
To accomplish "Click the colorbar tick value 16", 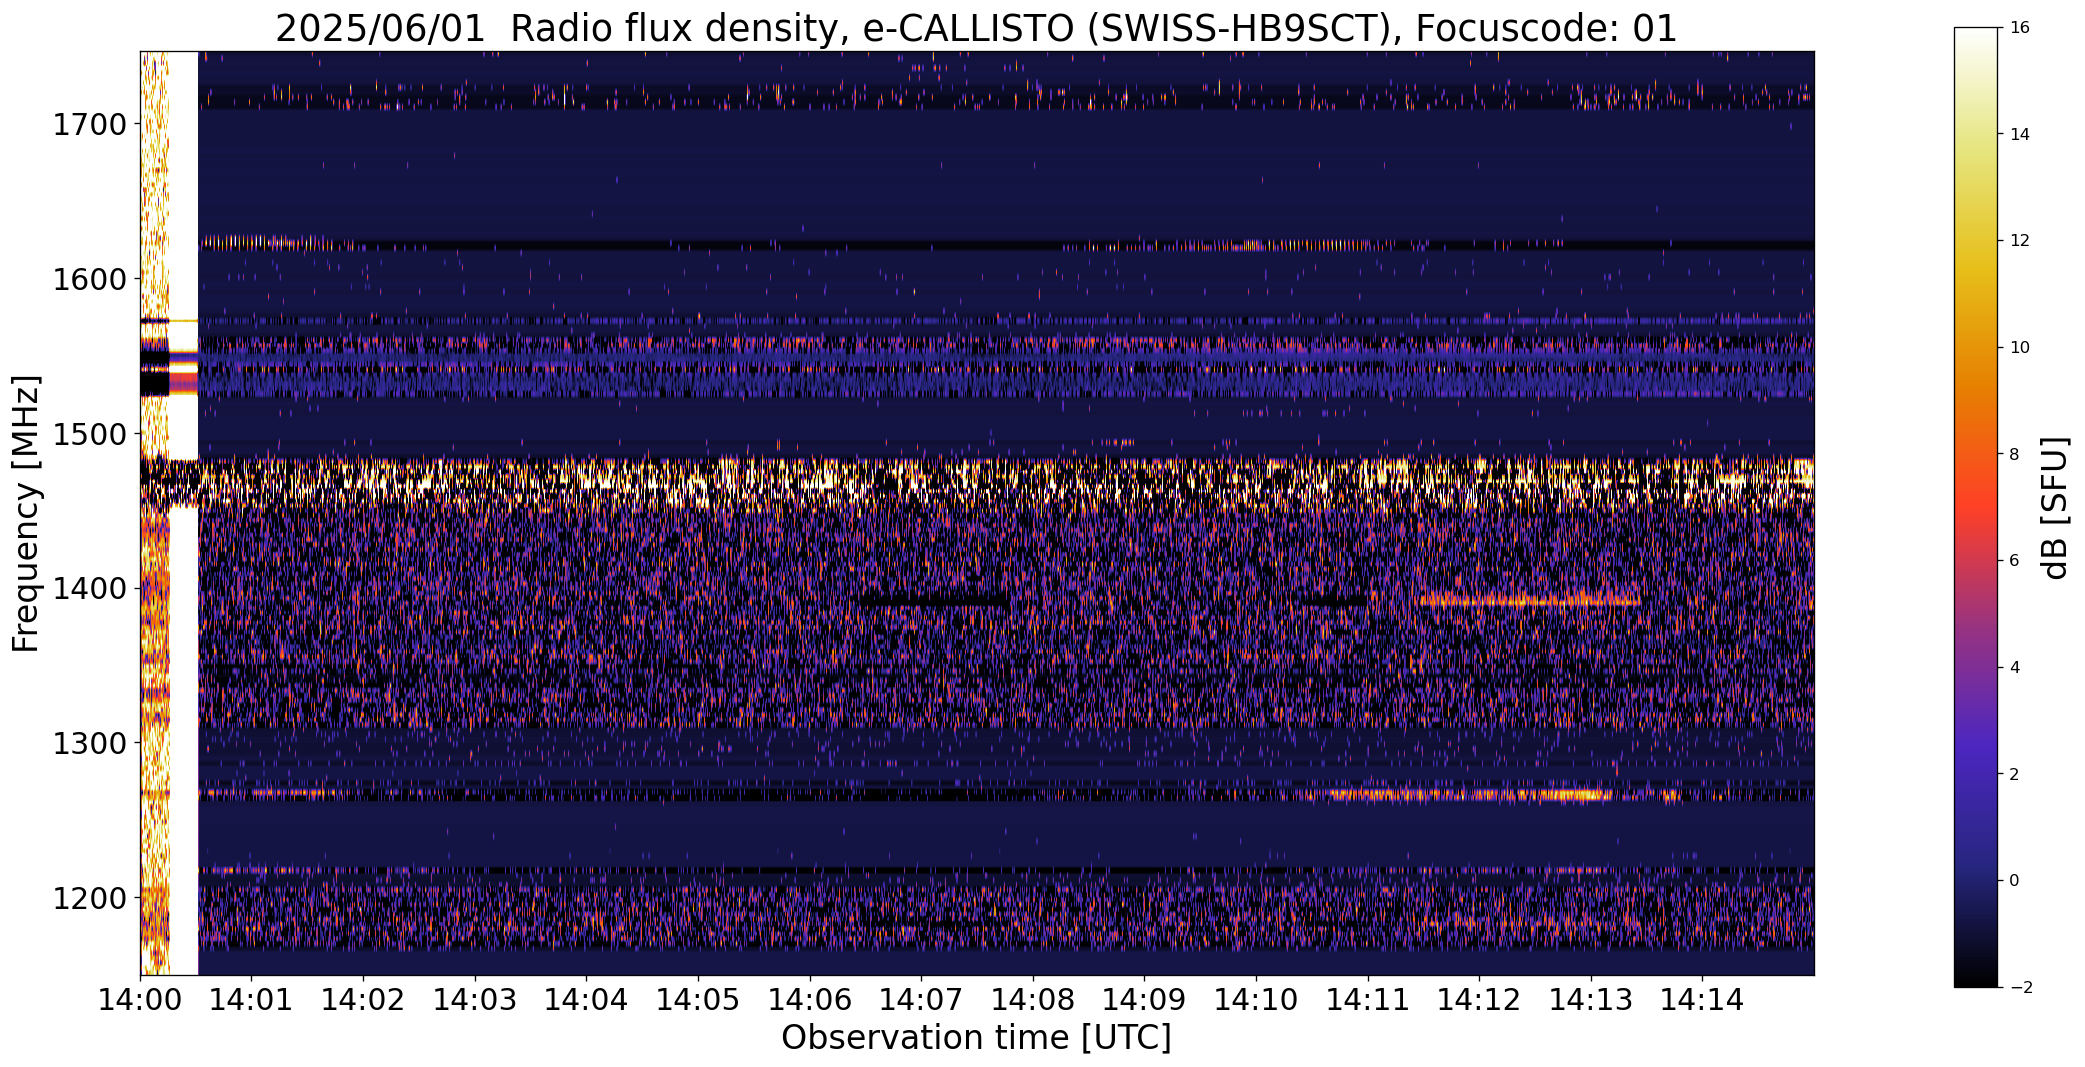I will click(x=2019, y=28).
